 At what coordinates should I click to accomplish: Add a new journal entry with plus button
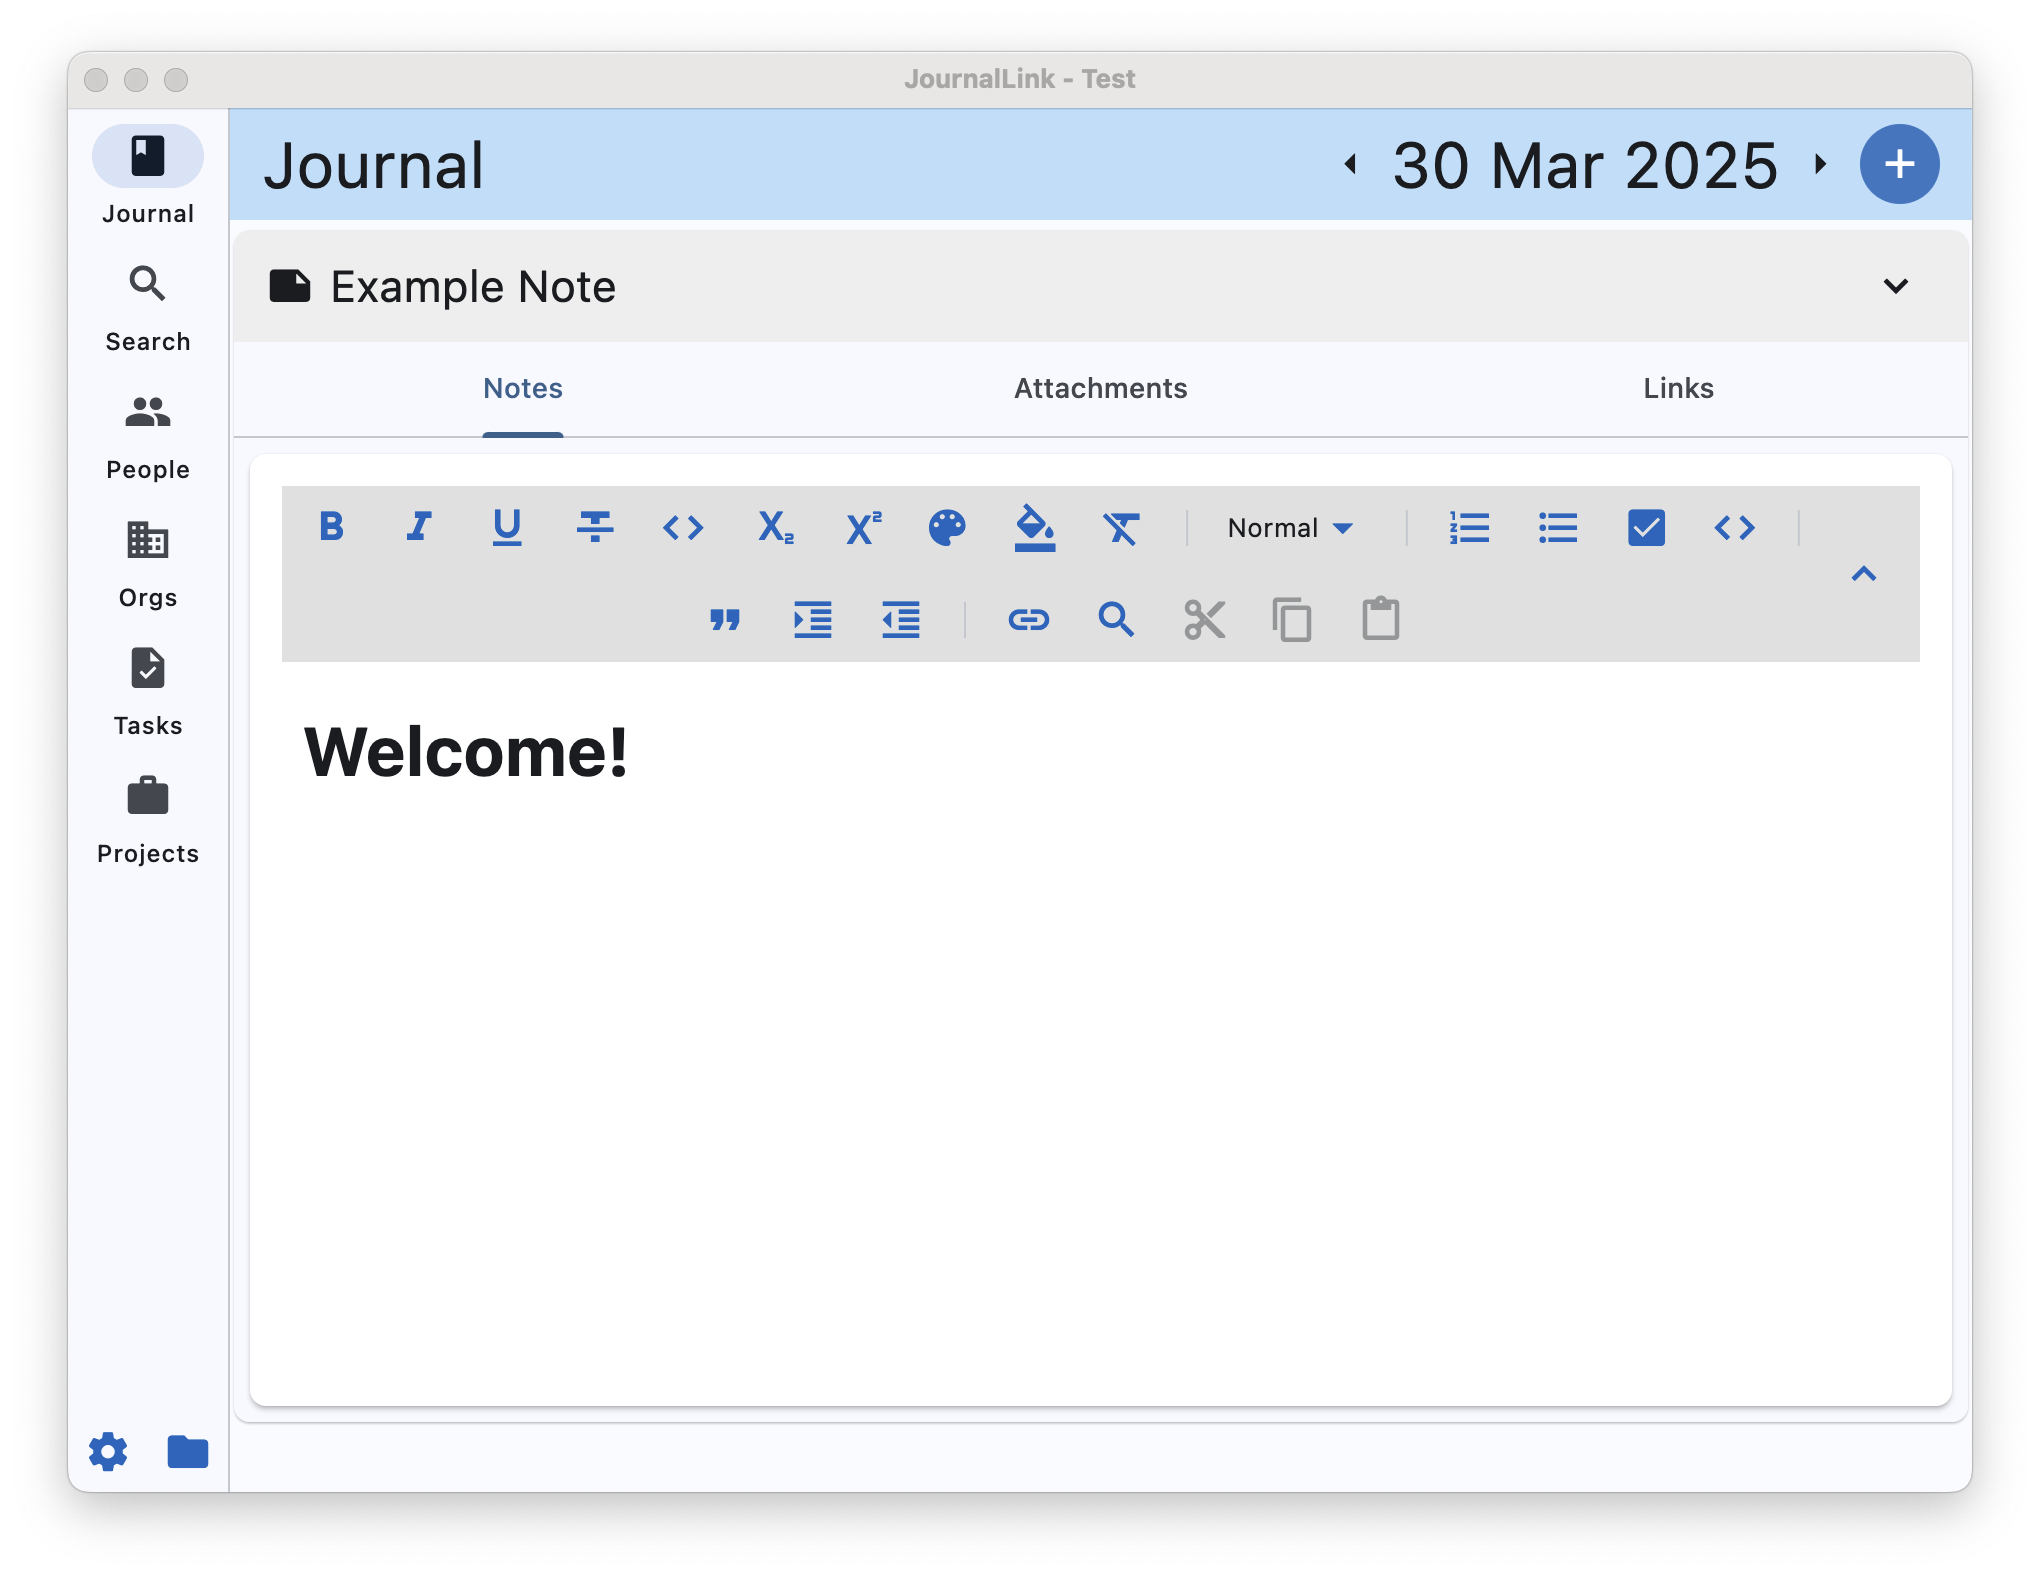tap(1898, 164)
